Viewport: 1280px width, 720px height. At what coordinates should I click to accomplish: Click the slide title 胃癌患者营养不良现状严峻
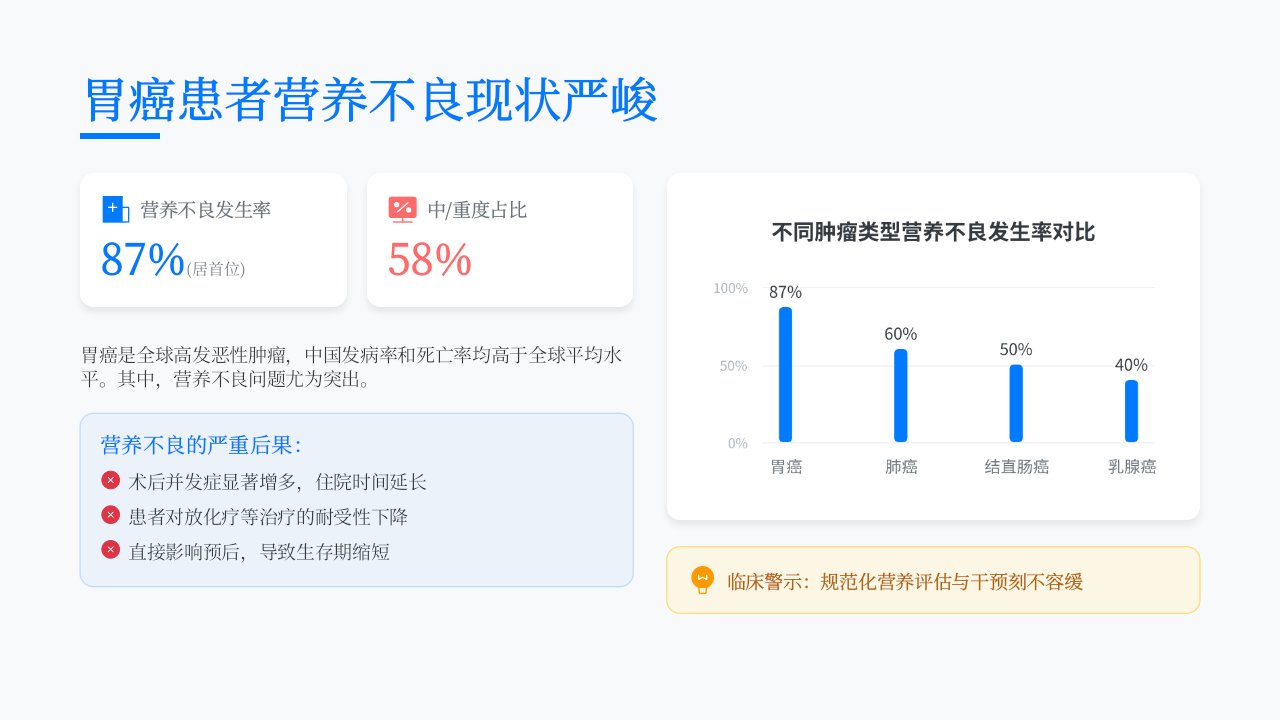(370, 100)
